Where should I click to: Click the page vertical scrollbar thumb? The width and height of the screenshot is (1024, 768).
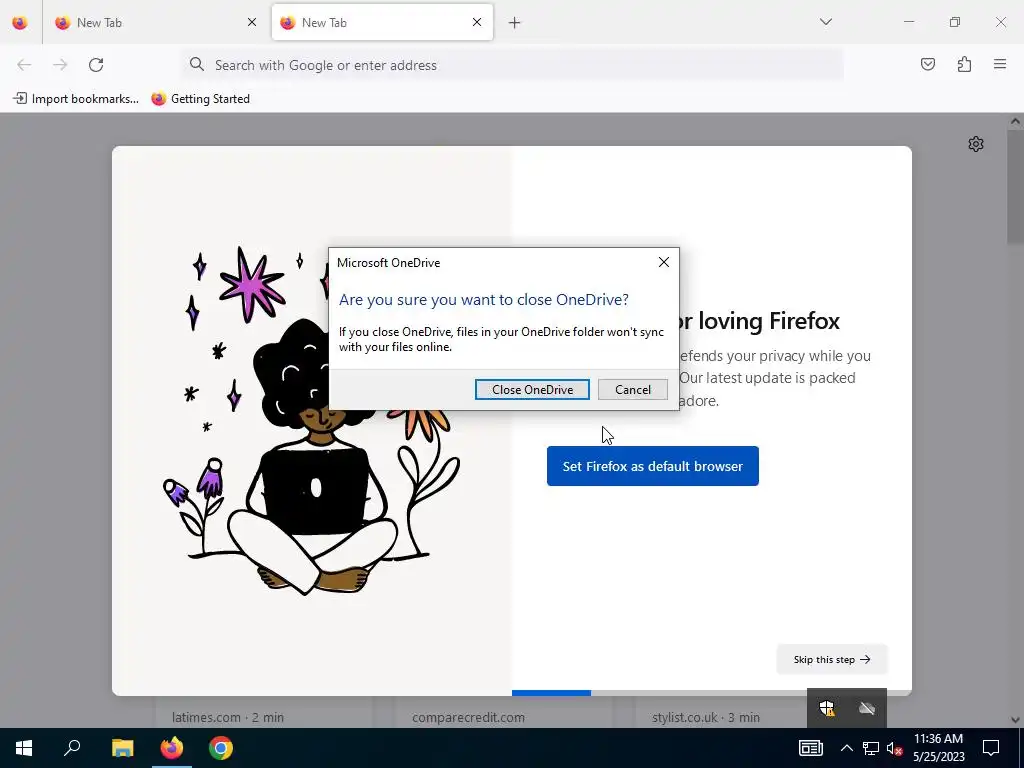coord(1015,186)
